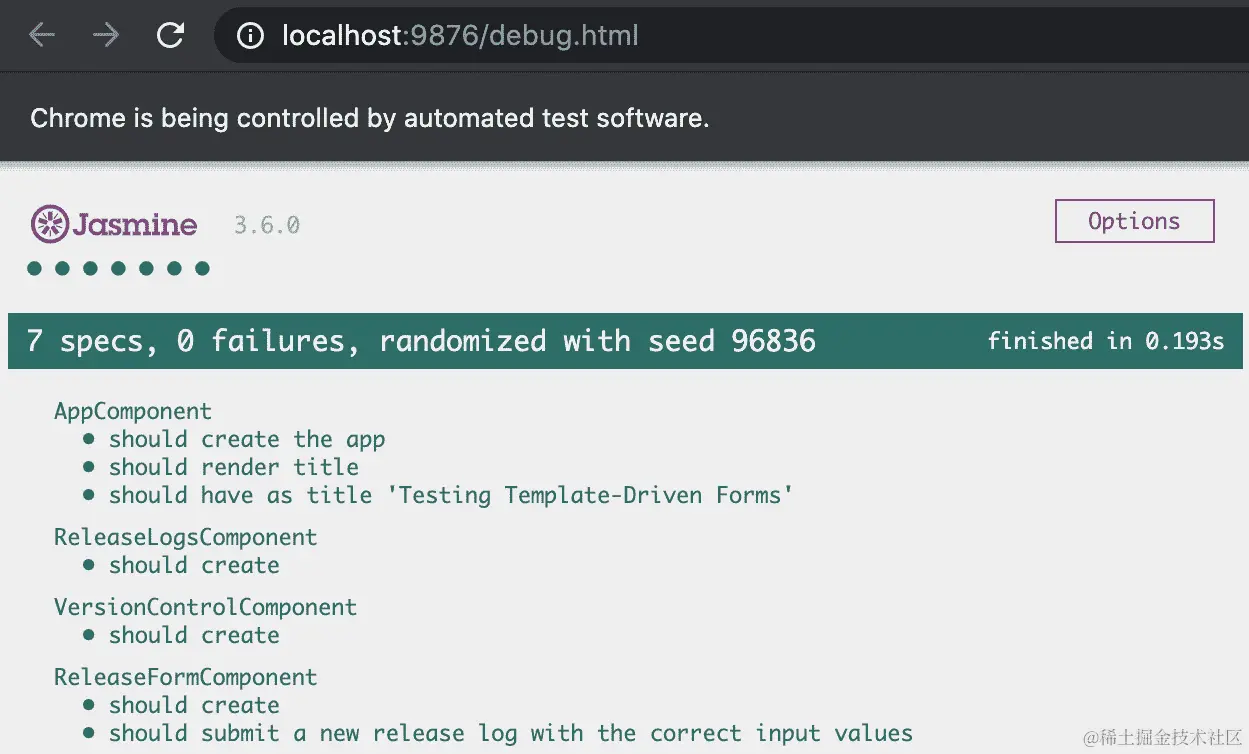
Task: Open the AppComponent suite
Action: pos(133,412)
